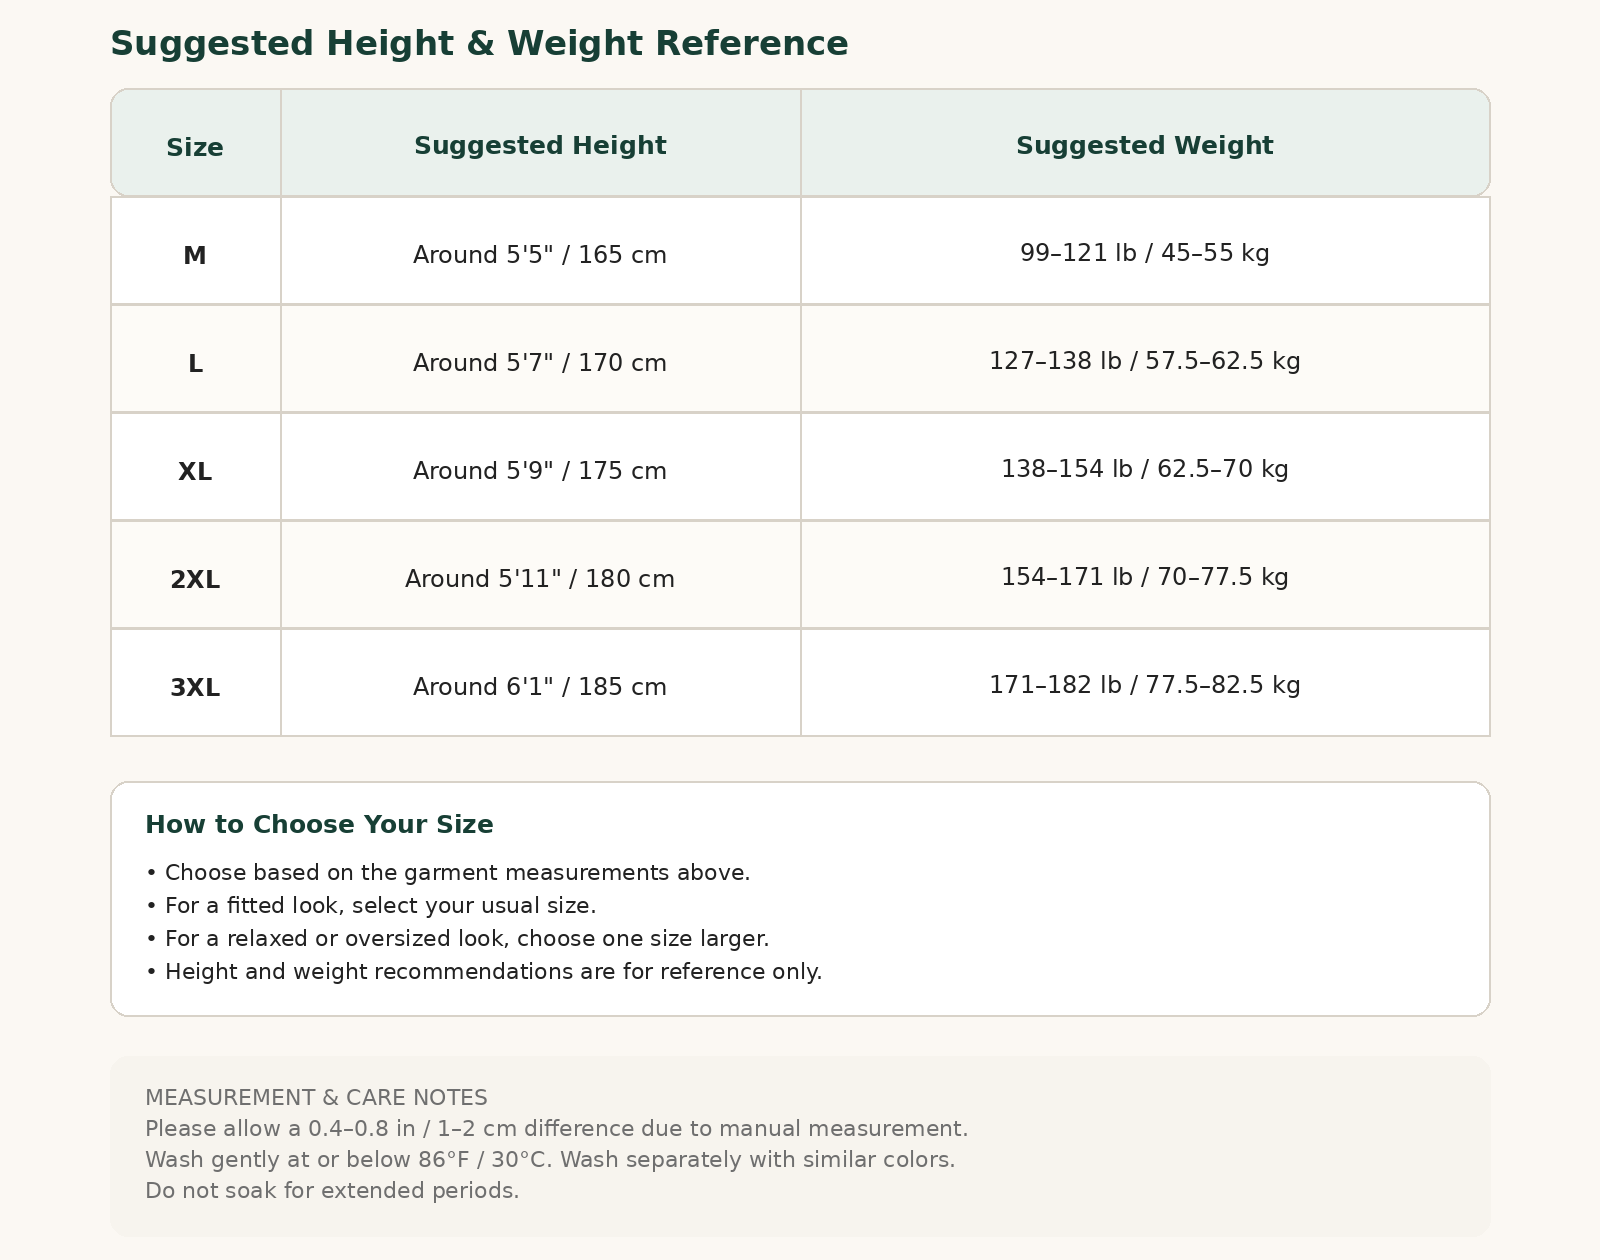The image size is (1600, 1260).
Task: Click the 138–154 lb weight cell
Action: tap(1145, 469)
